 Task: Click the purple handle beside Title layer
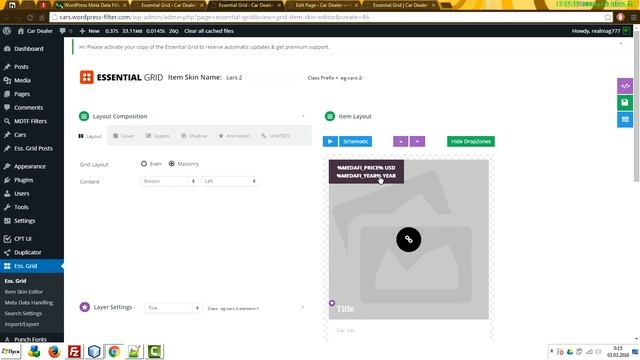click(332, 303)
